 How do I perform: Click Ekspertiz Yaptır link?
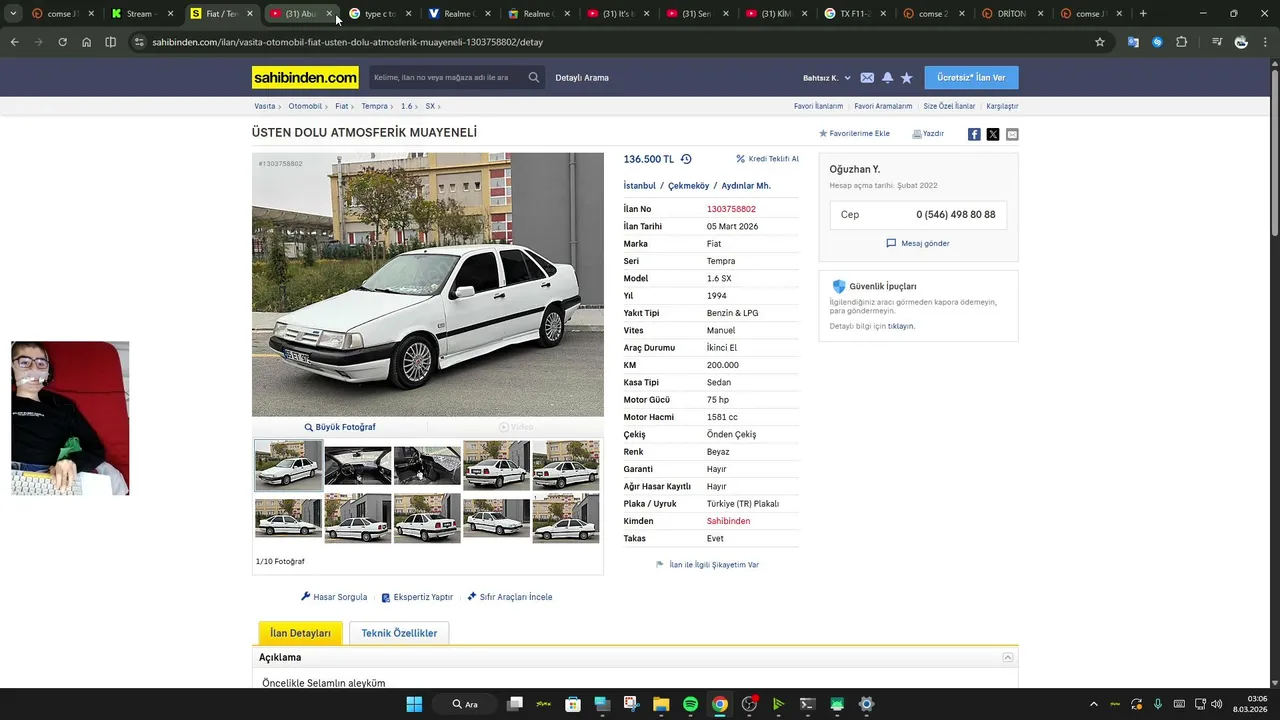pos(417,597)
